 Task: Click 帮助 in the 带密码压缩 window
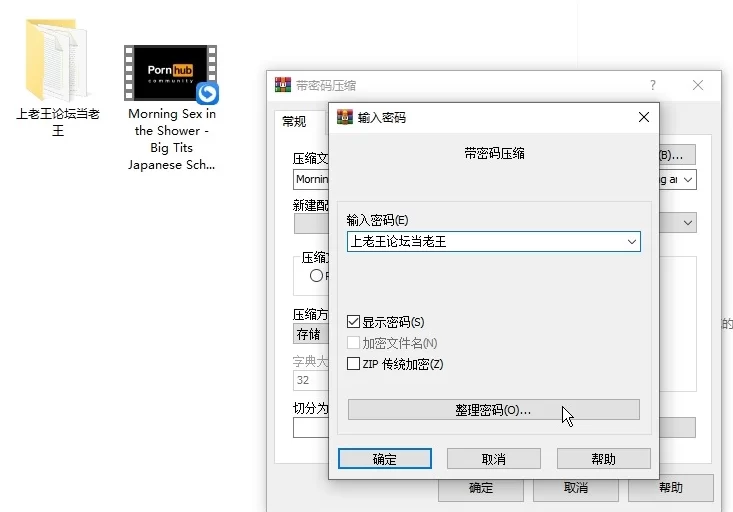pyautogui.click(x=670, y=488)
